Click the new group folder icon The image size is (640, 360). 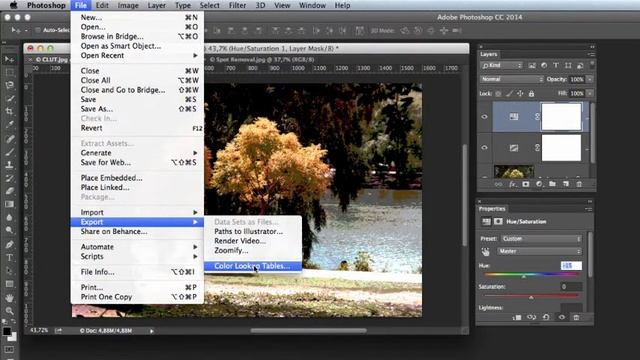coord(552,184)
